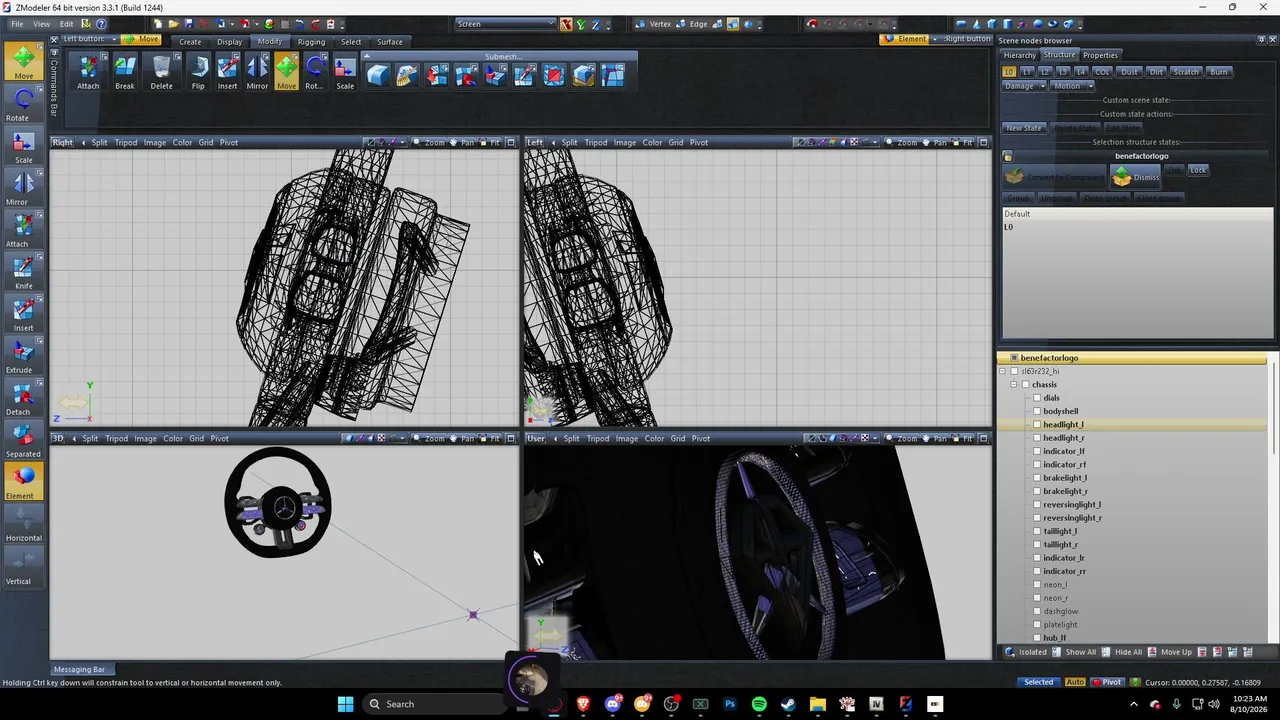
Task: Select the Attach tool in left sidebar
Action: (x=23, y=230)
